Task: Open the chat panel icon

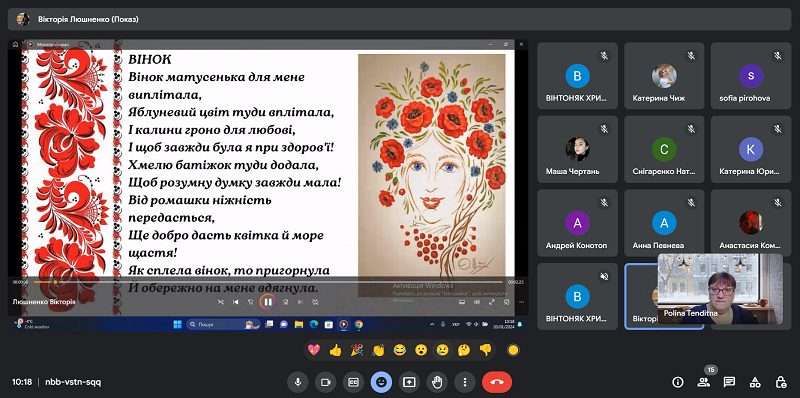Action: tap(730, 382)
